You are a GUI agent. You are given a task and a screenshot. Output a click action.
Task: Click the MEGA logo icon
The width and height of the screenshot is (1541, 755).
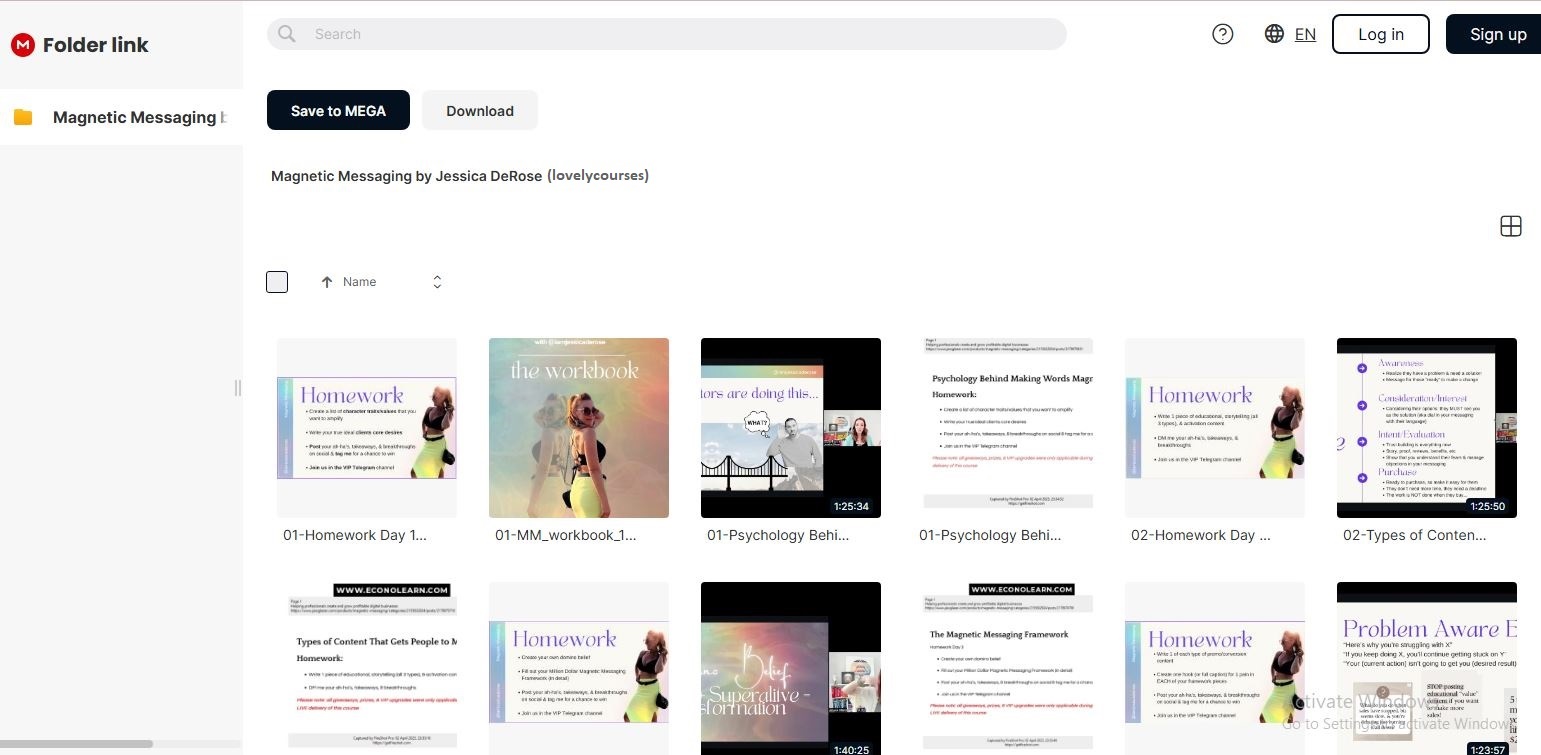23,45
